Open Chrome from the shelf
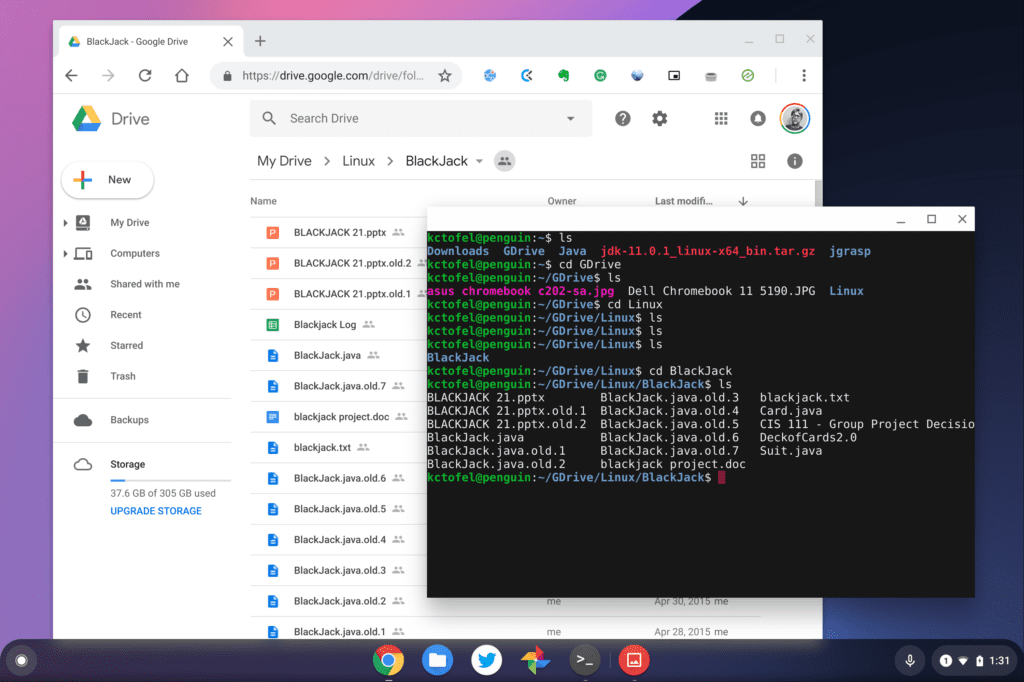 [389, 660]
